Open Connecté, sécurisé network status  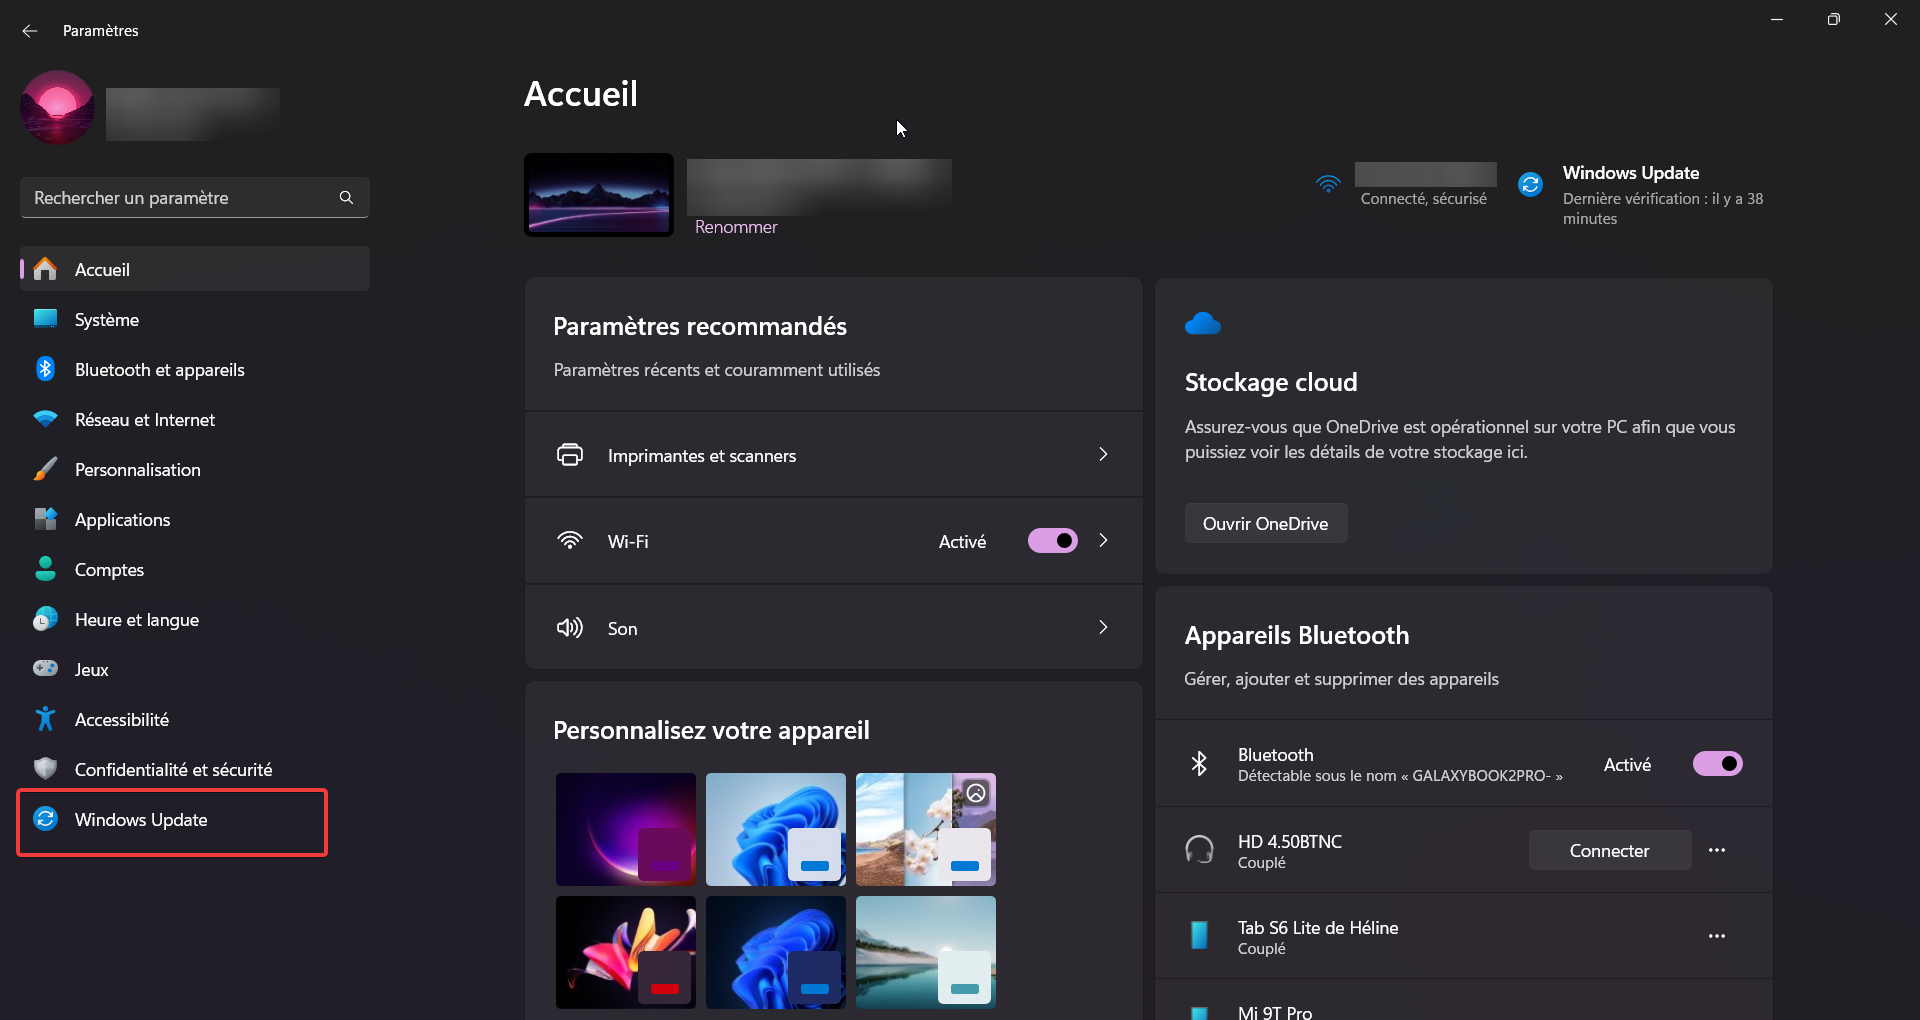point(1404,186)
